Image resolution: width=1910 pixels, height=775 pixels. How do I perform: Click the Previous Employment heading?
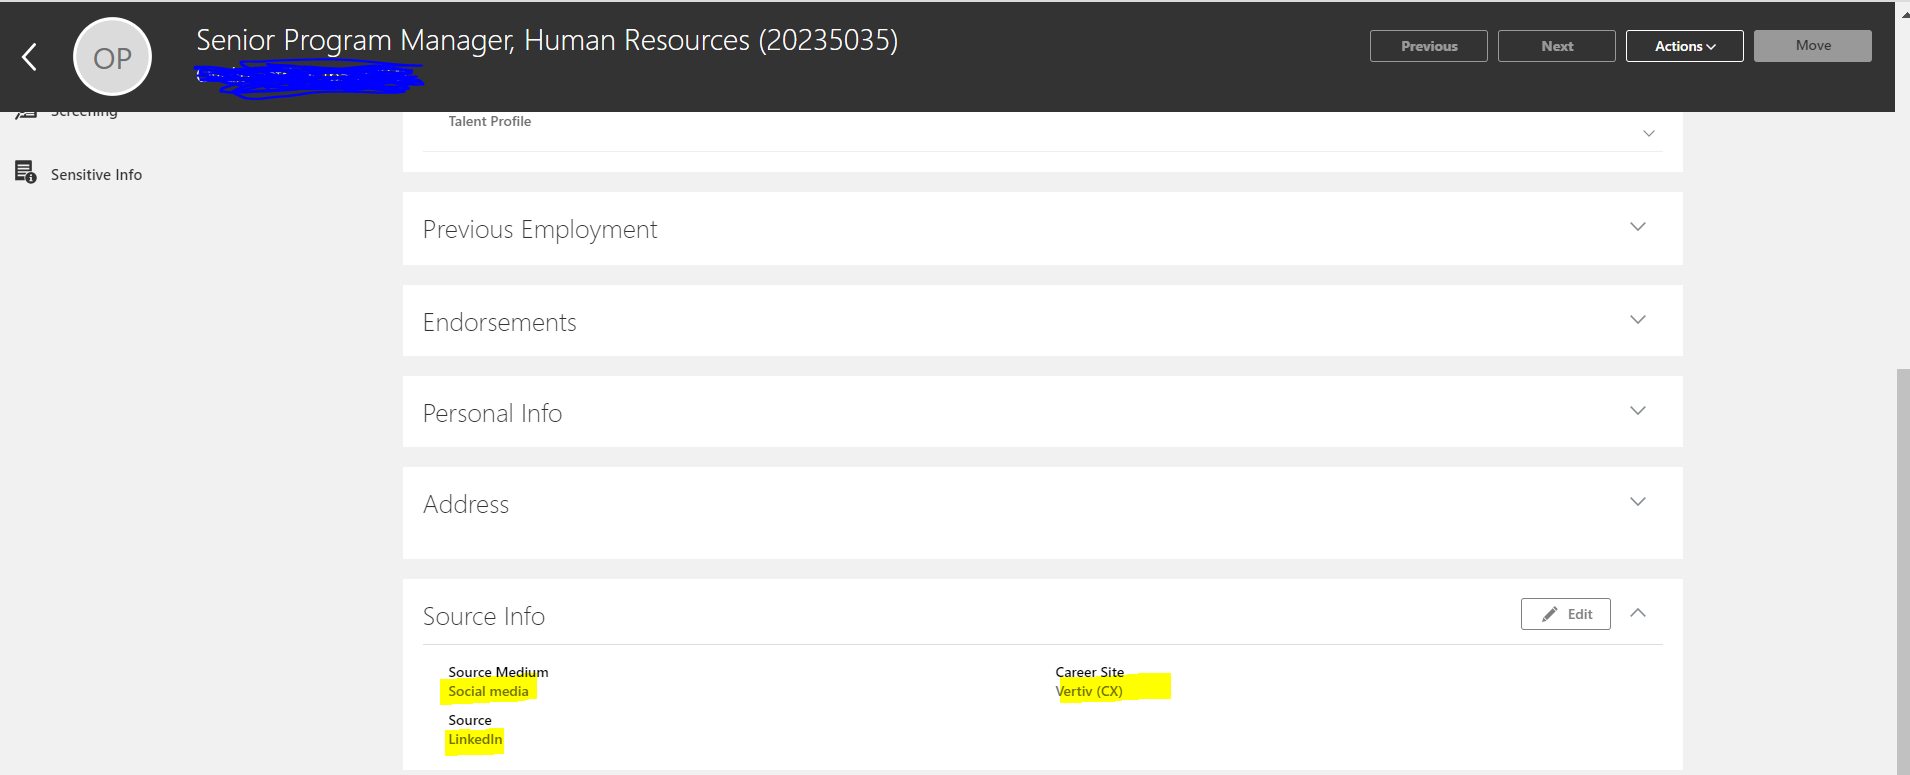pos(540,230)
